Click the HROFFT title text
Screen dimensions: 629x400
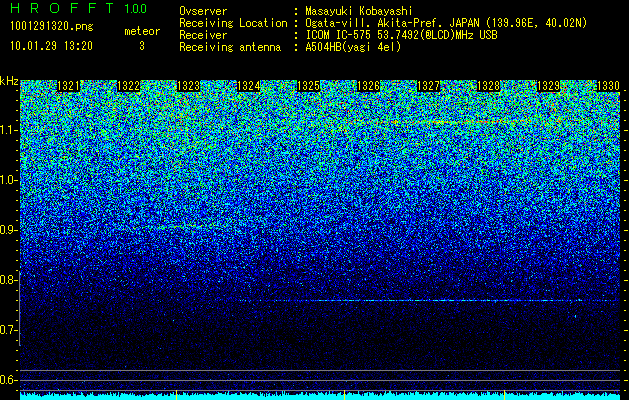pyautogui.click(x=62, y=8)
